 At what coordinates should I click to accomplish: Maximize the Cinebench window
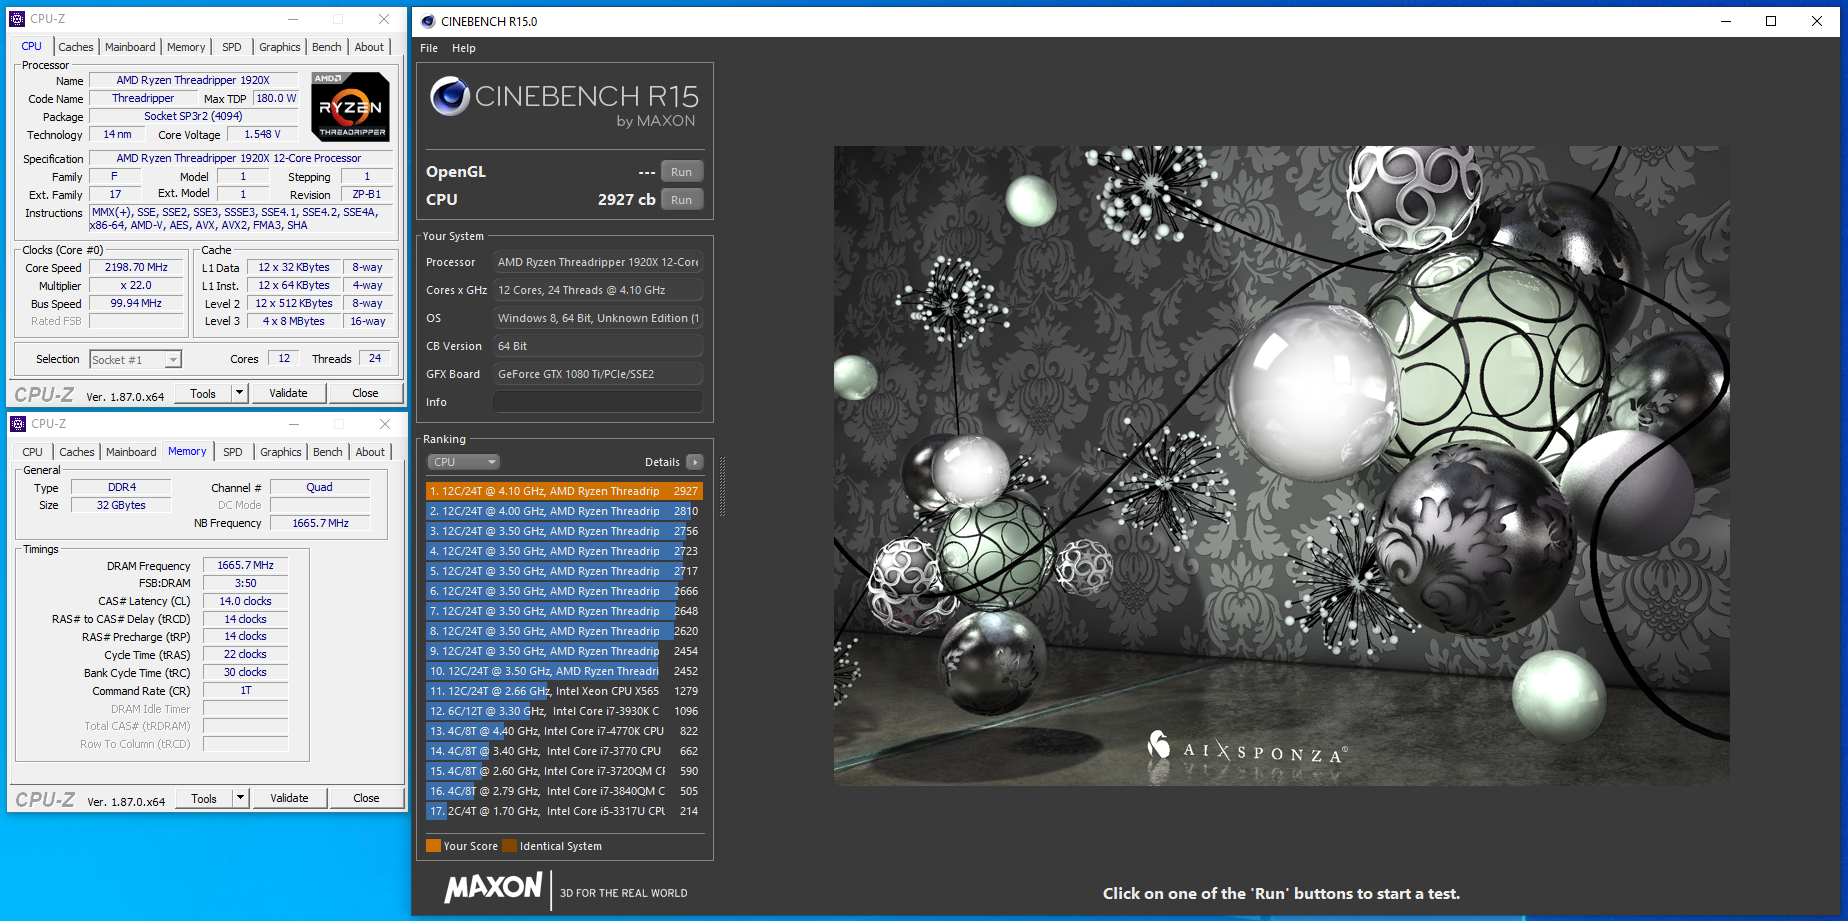pyautogui.click(x=1771, y=21)
